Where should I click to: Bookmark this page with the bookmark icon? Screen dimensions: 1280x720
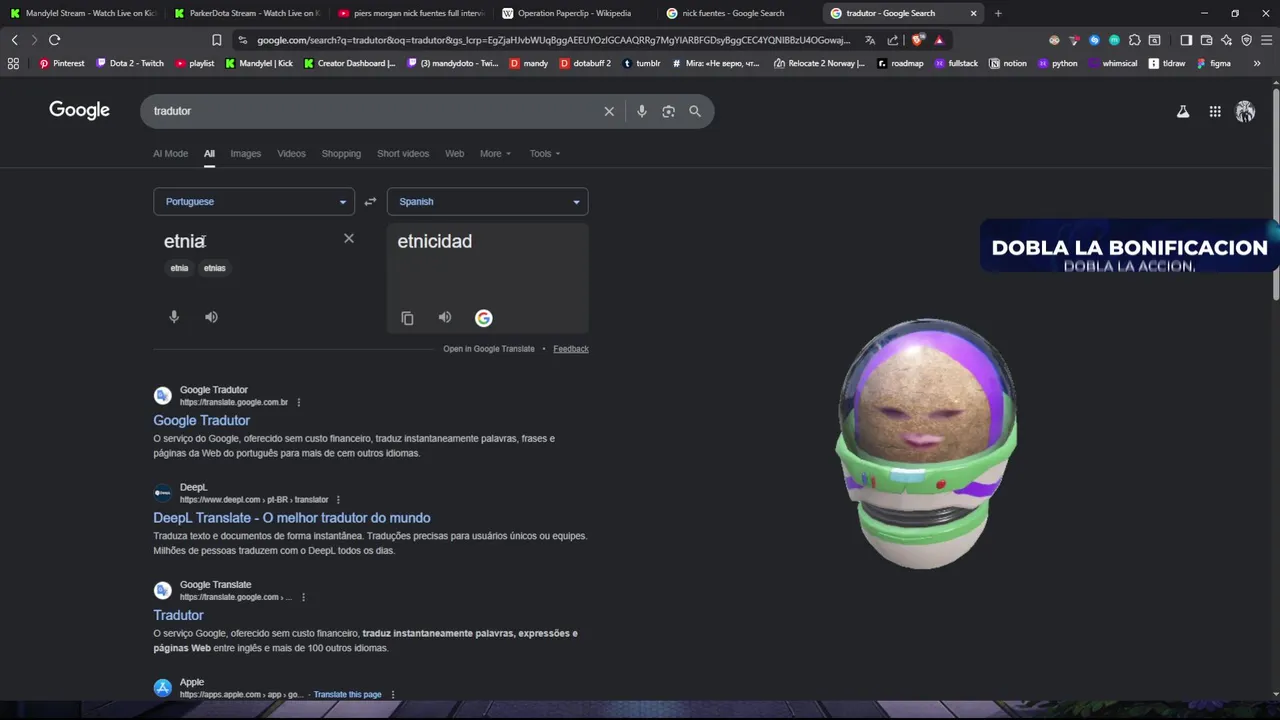tap(216, 40)
